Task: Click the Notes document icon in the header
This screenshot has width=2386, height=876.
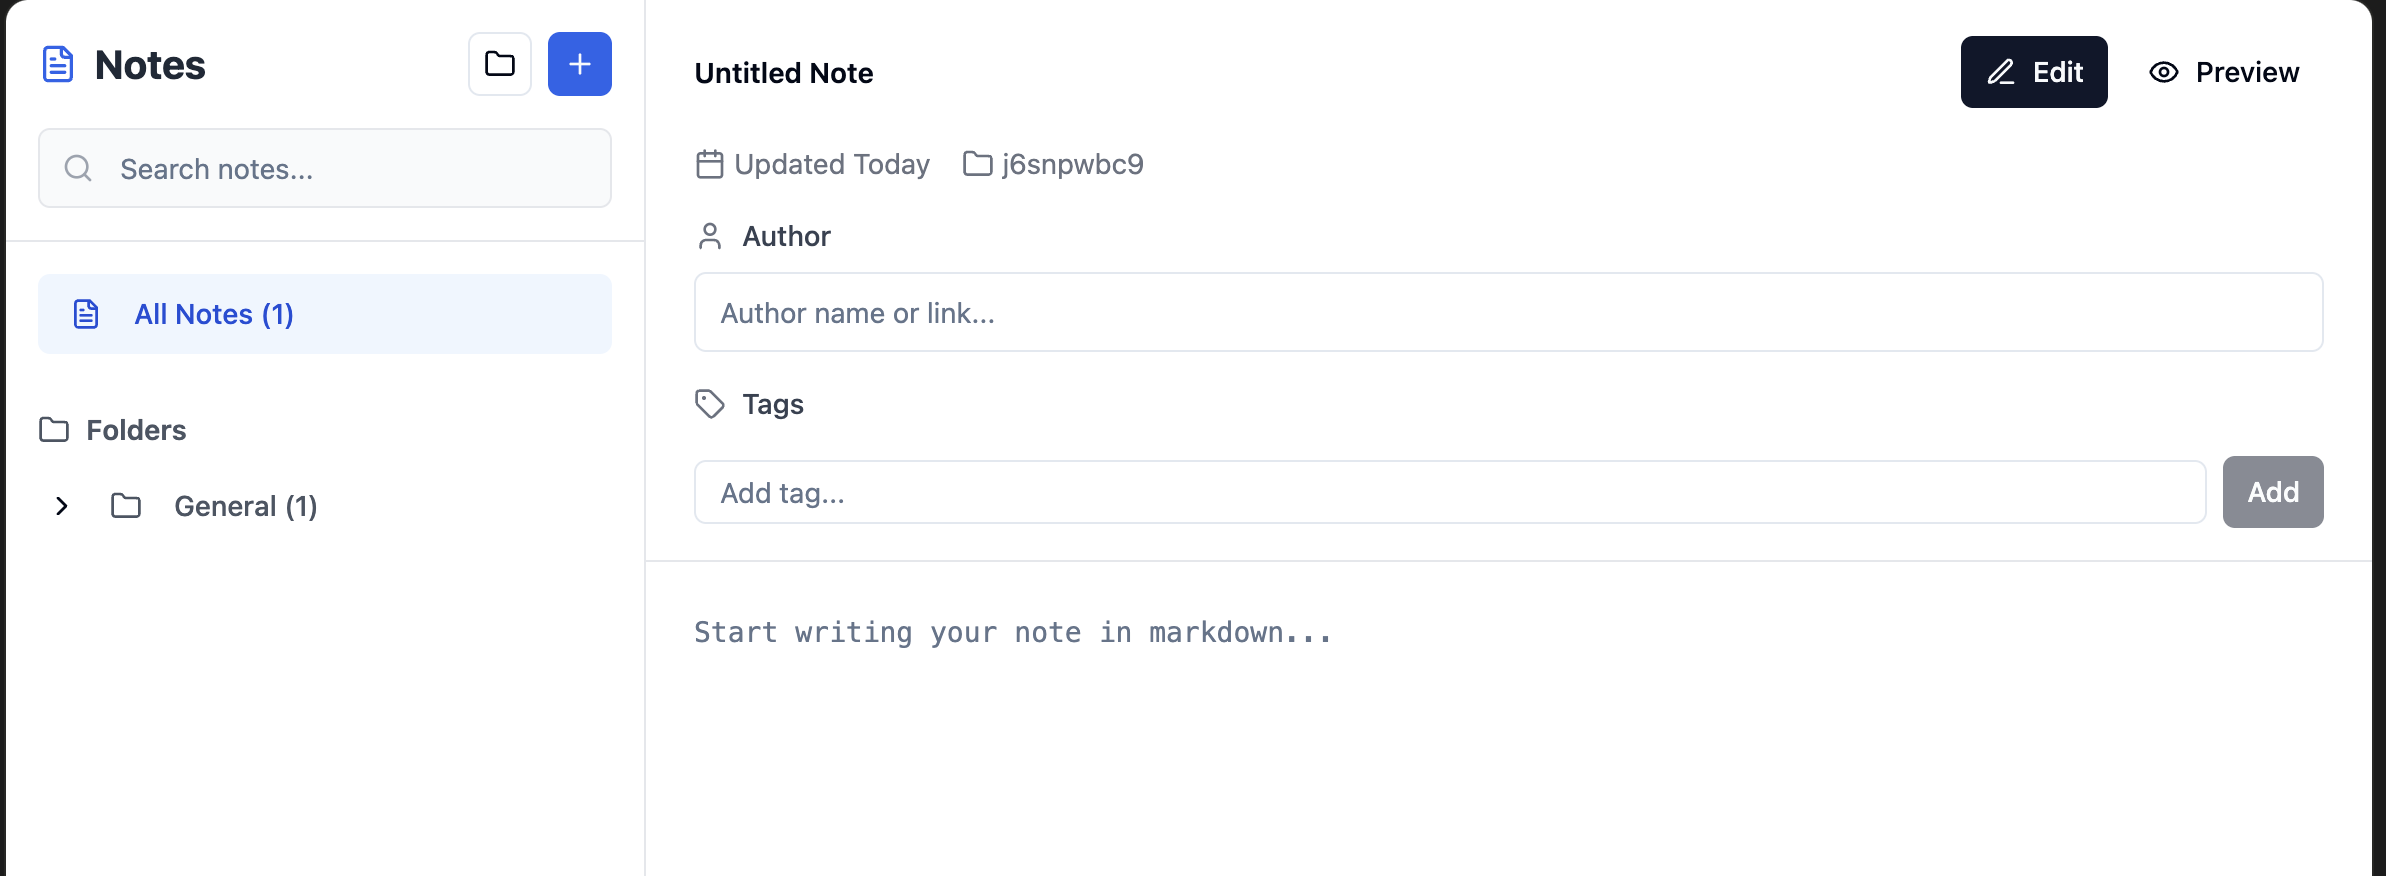Action: pyautogui.click(x=57, y=64)
